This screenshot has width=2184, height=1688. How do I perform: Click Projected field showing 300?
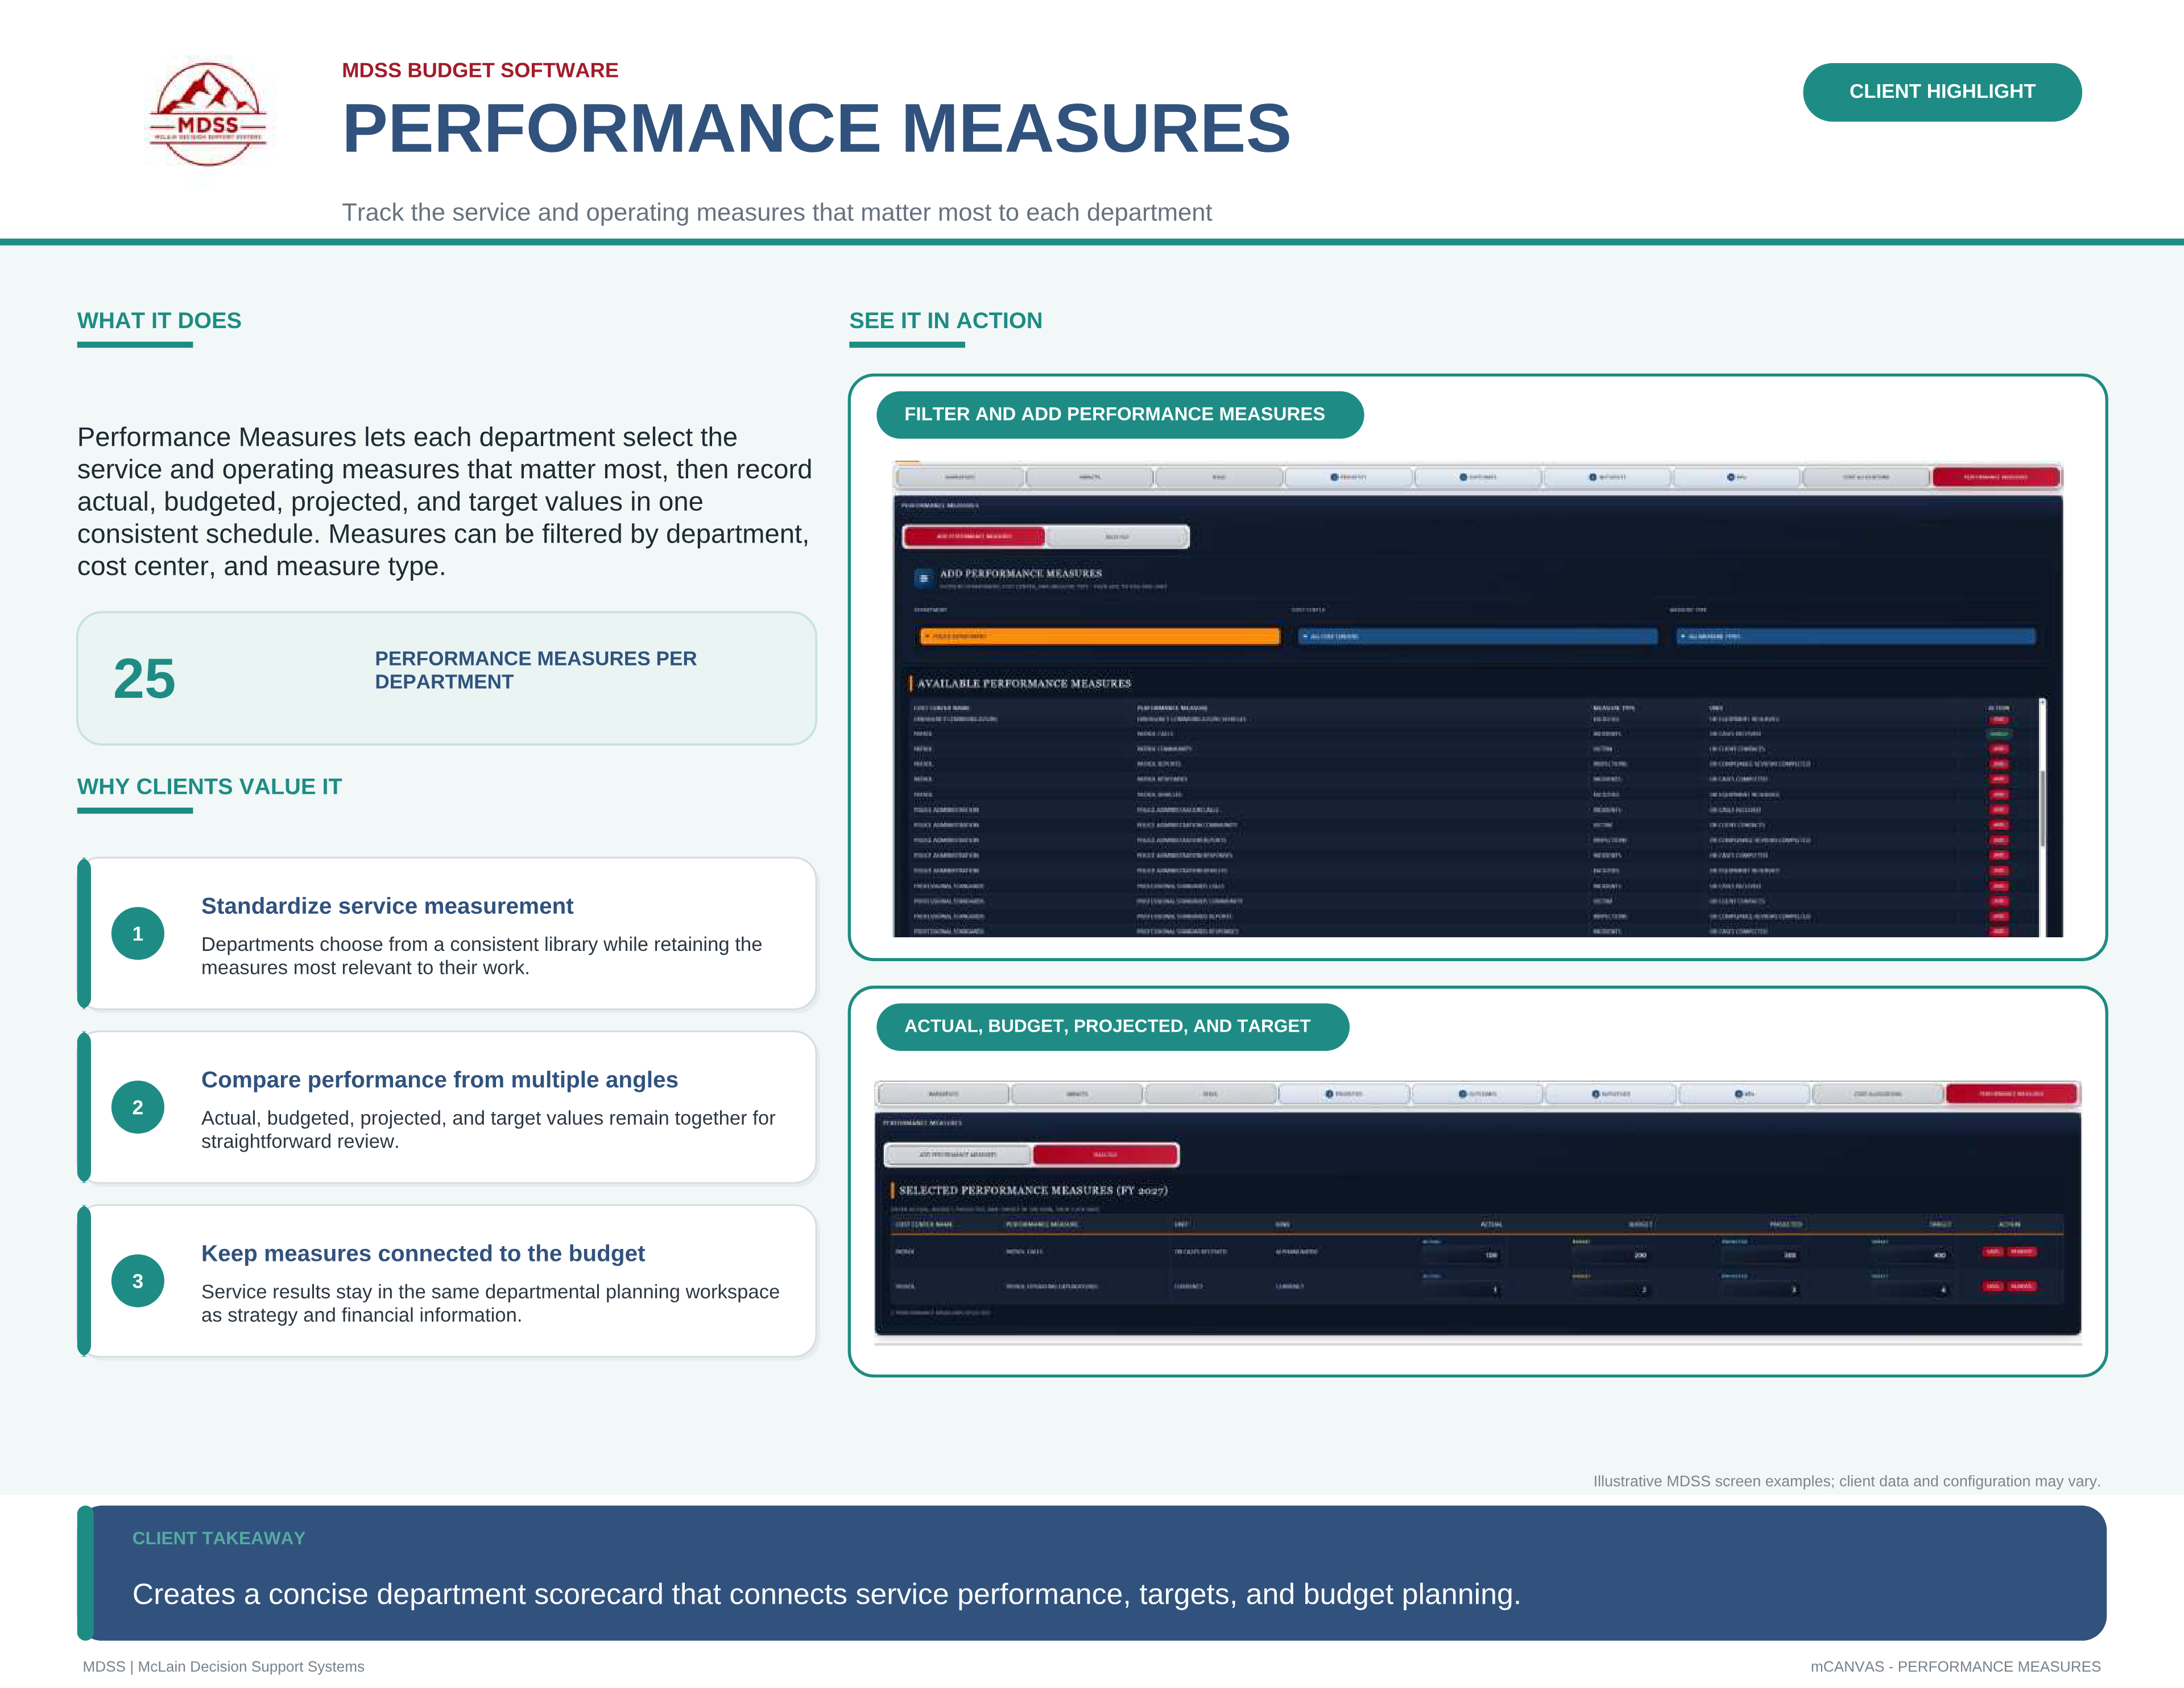click(x=1760, y=1255)
